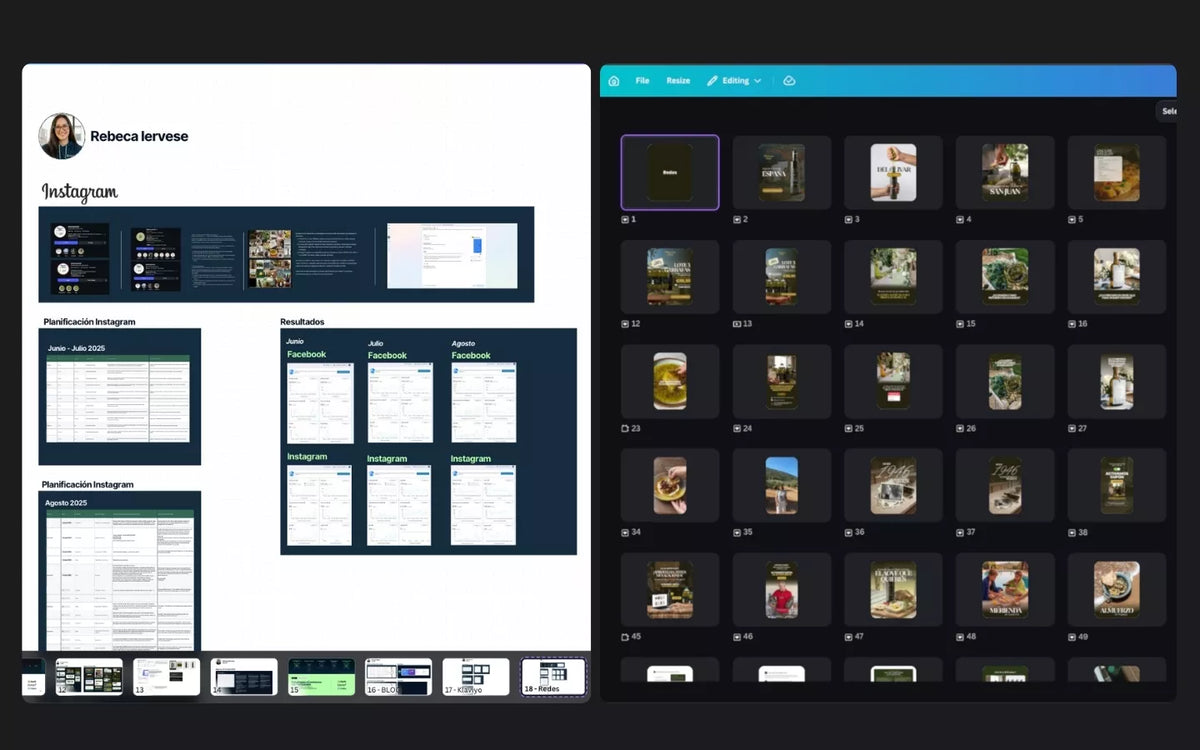
Task: Open page 4 San Juan design
Action: coord(1005,172)
